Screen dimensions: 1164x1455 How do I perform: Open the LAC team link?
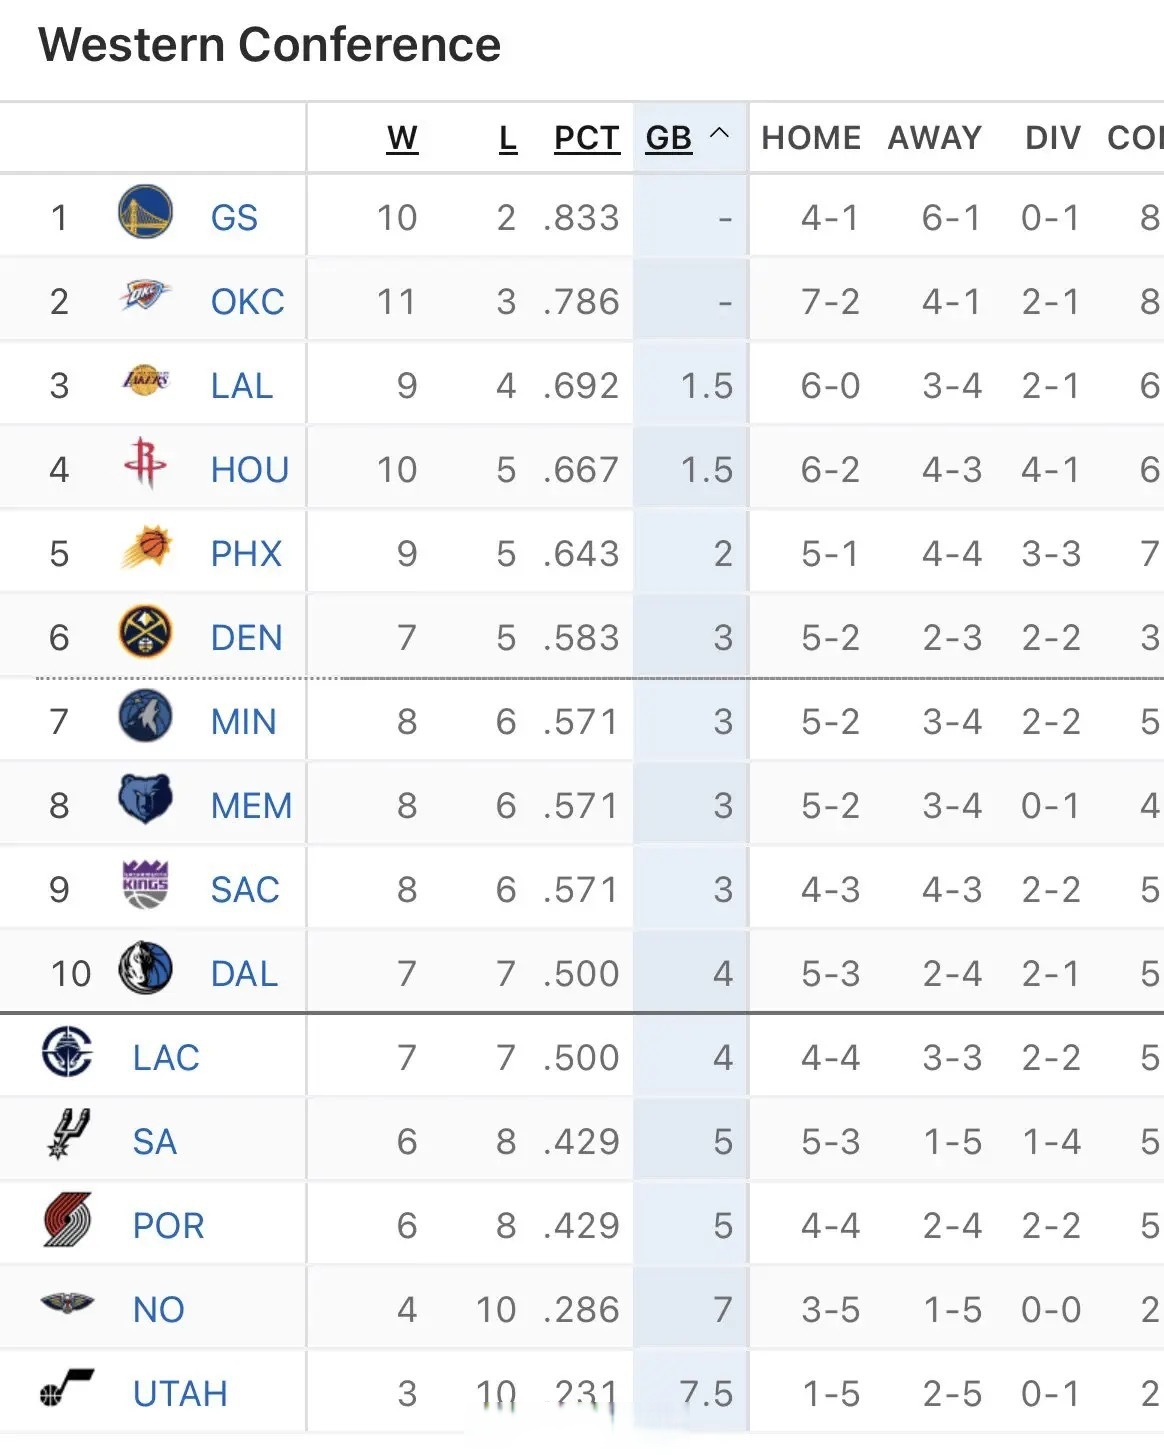click(166, 1058)
